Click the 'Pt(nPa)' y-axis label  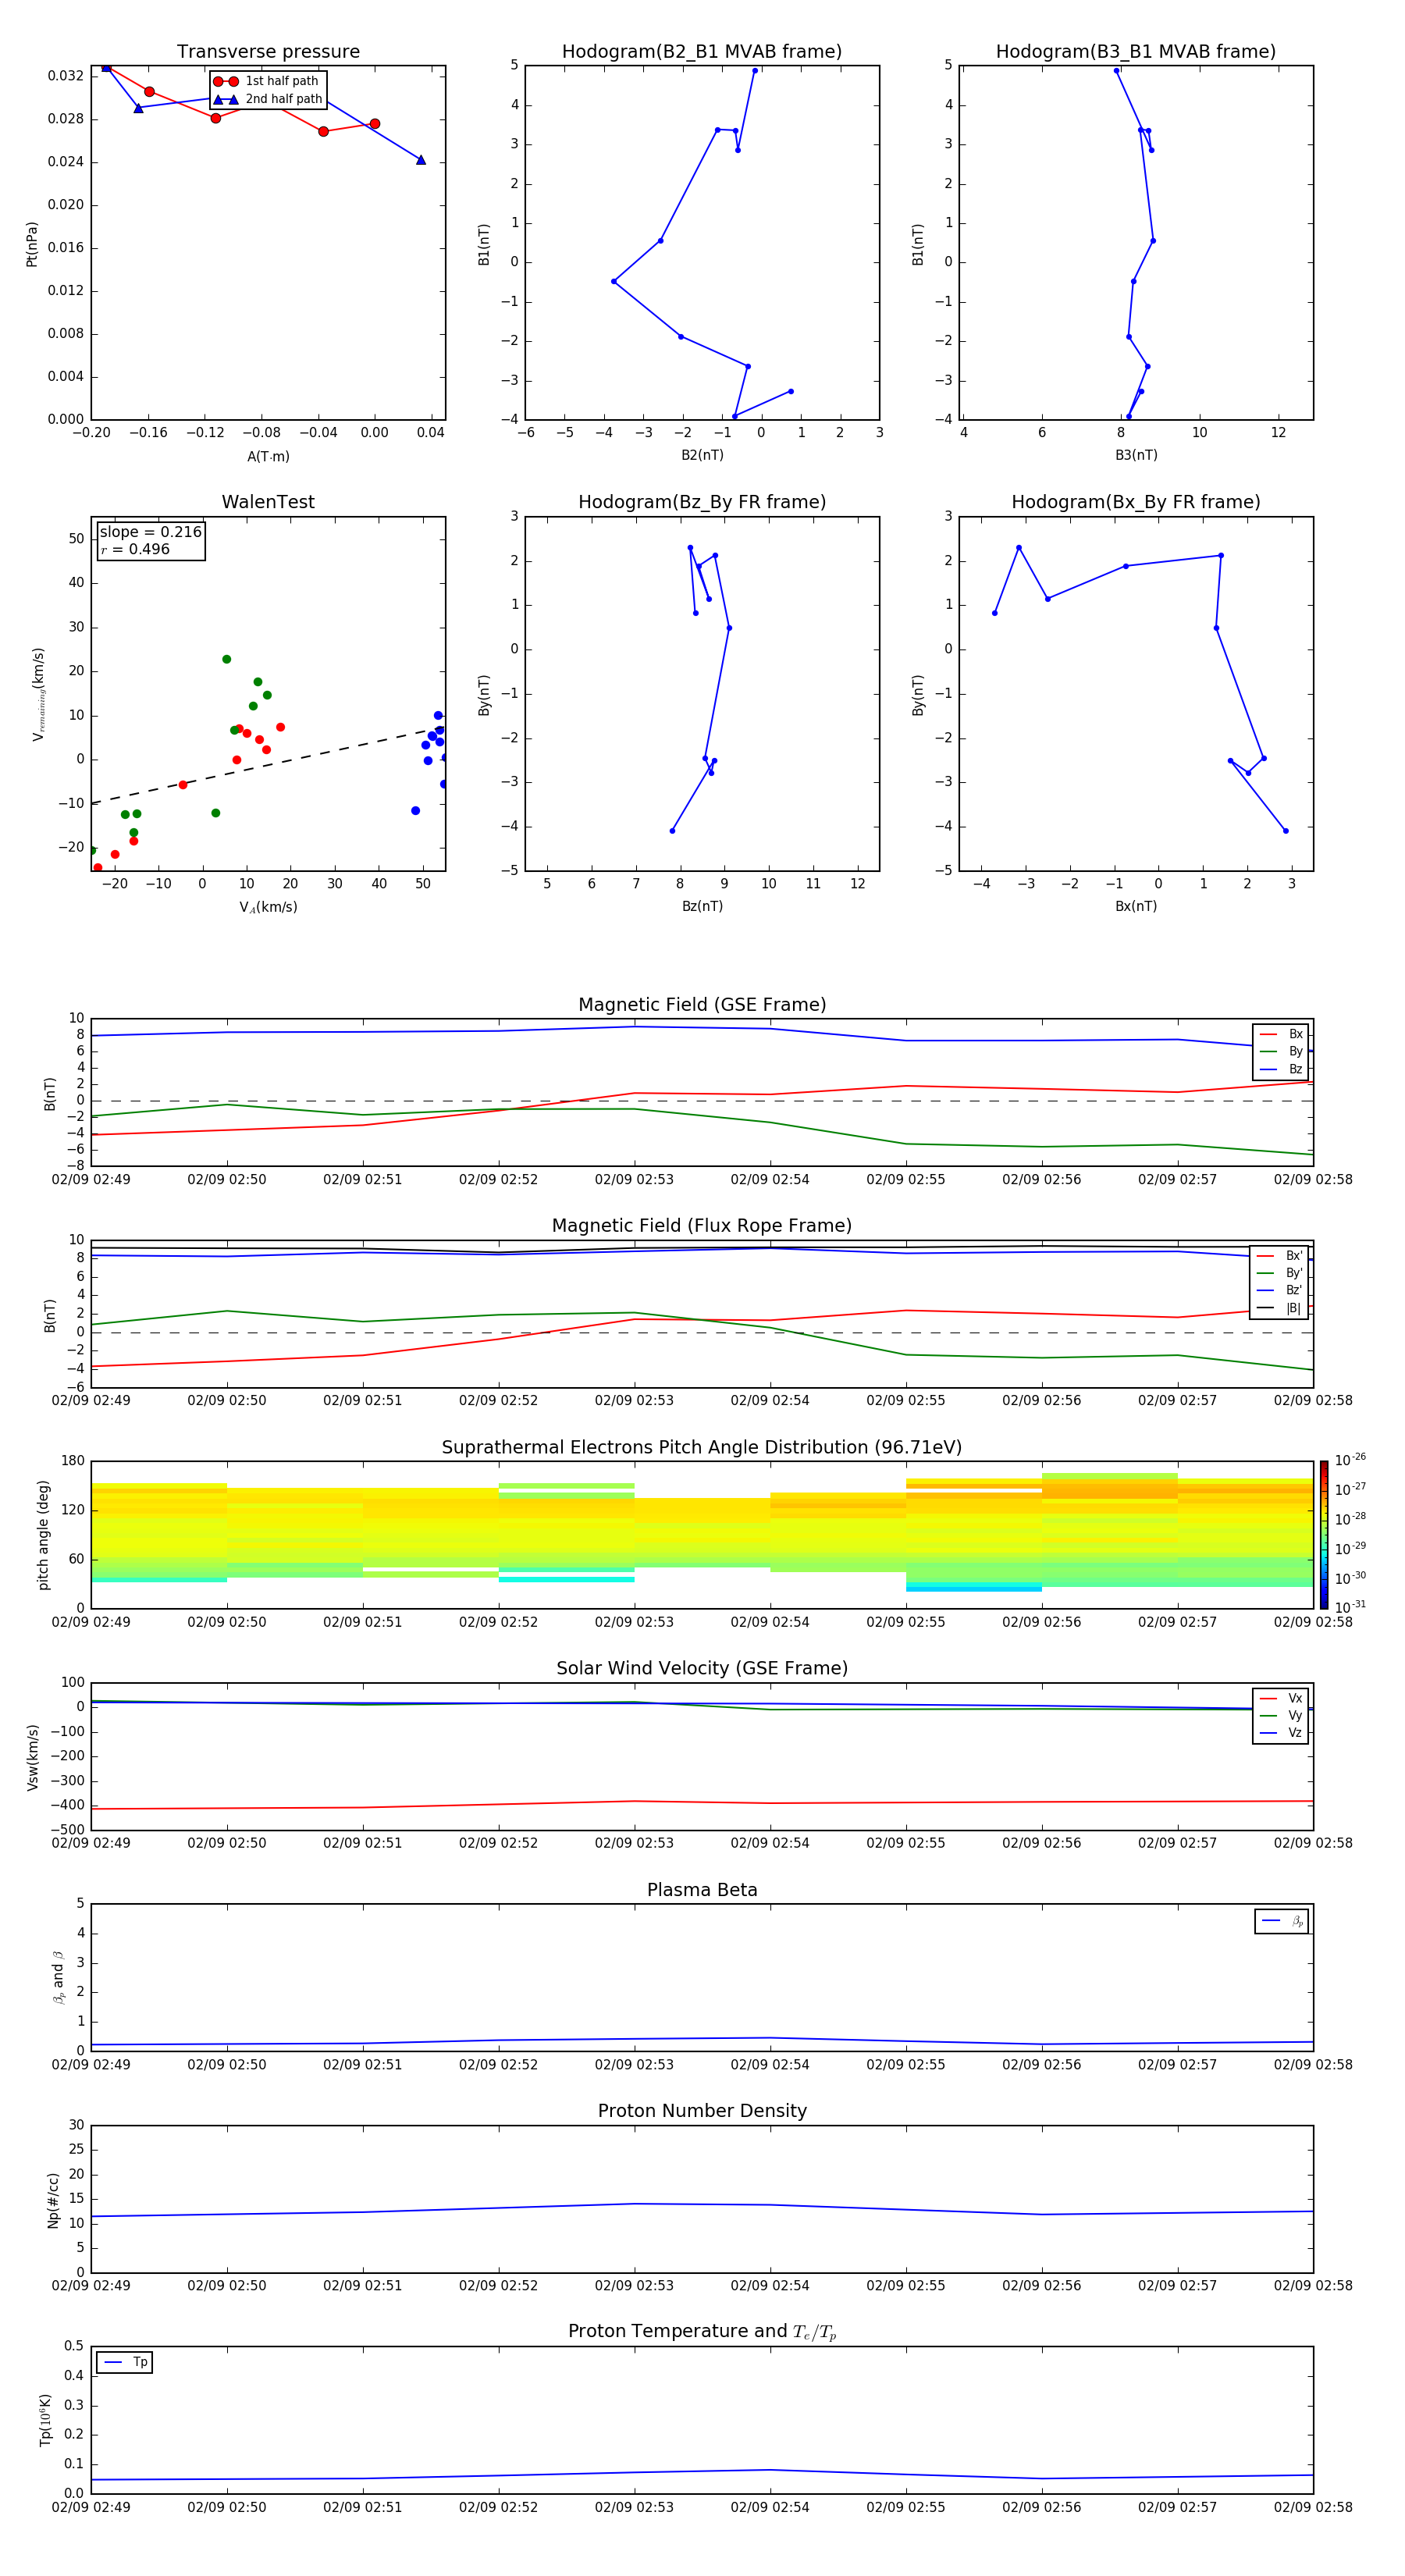tap(32, 244)
